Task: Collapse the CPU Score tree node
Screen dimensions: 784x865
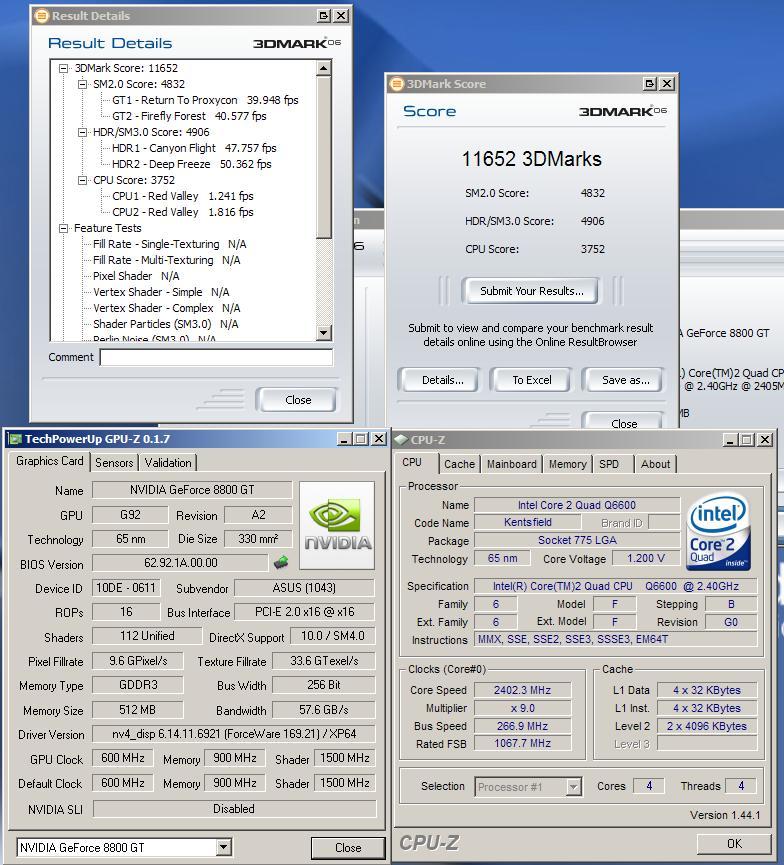Action: pos(82,180)
